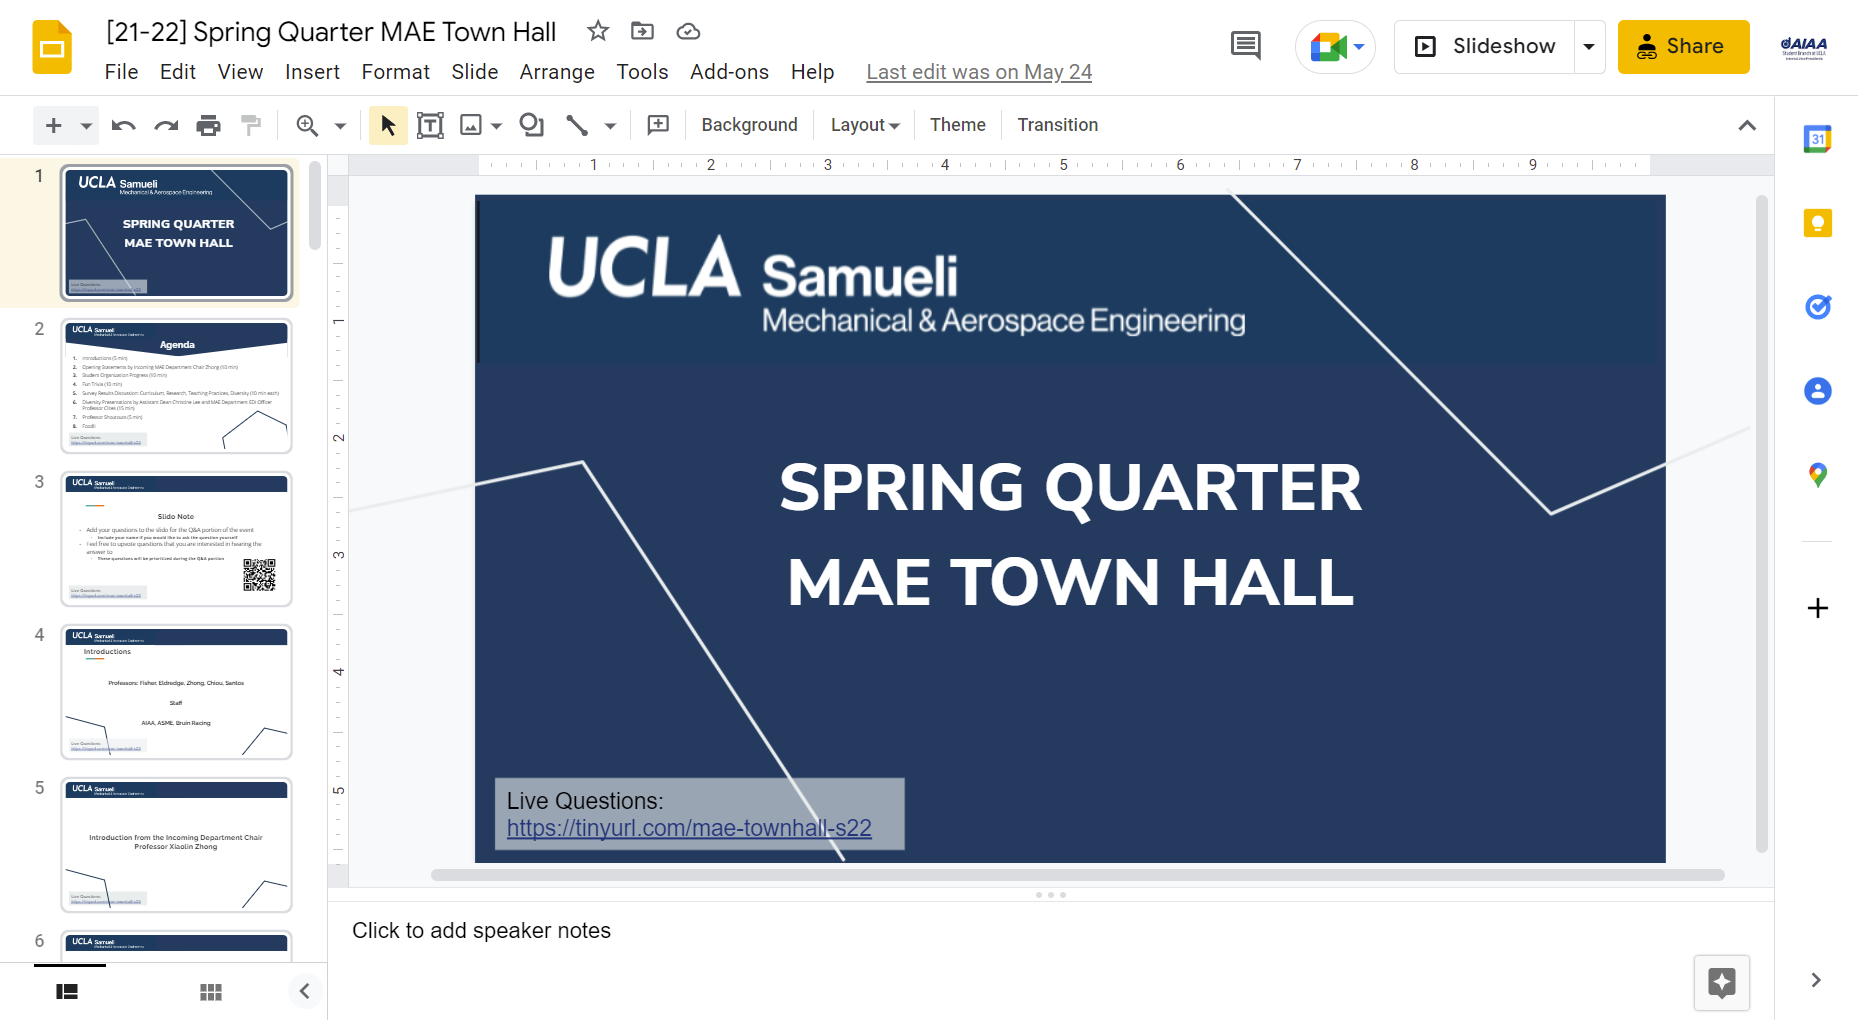Open Slideshow options dropdown arrow
The image size is (1858, 1020).
[x=1589, y=47]
